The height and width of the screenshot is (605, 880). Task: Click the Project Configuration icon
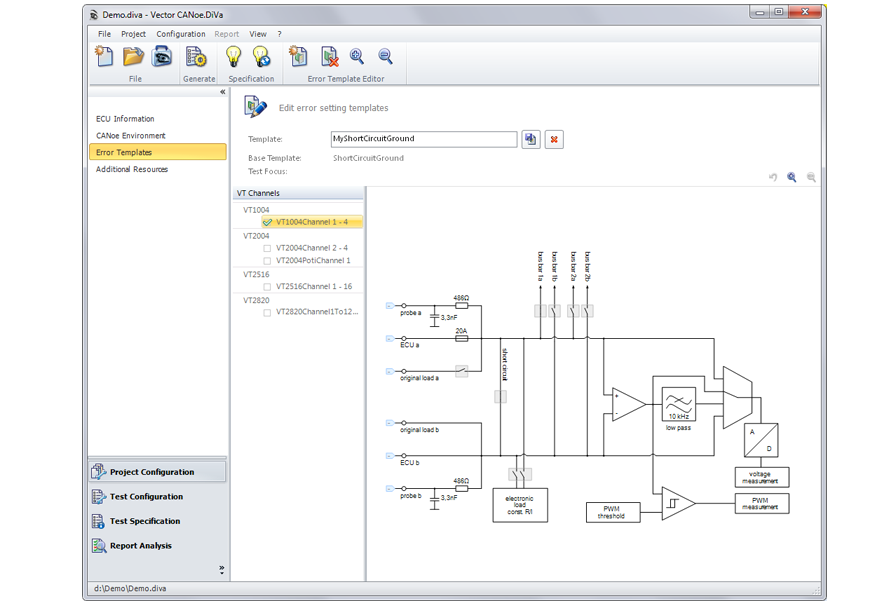coord(99,471)
